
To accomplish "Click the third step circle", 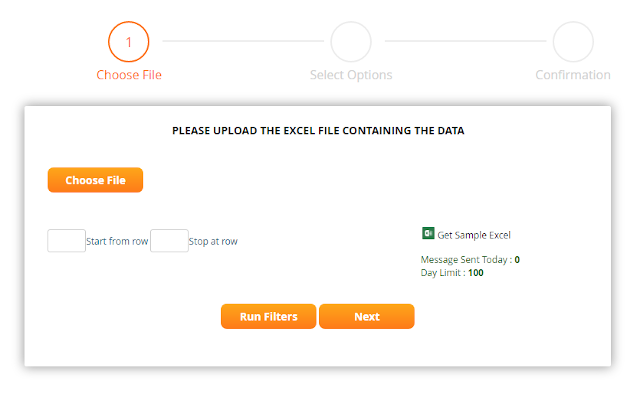I will coord(573,42).
